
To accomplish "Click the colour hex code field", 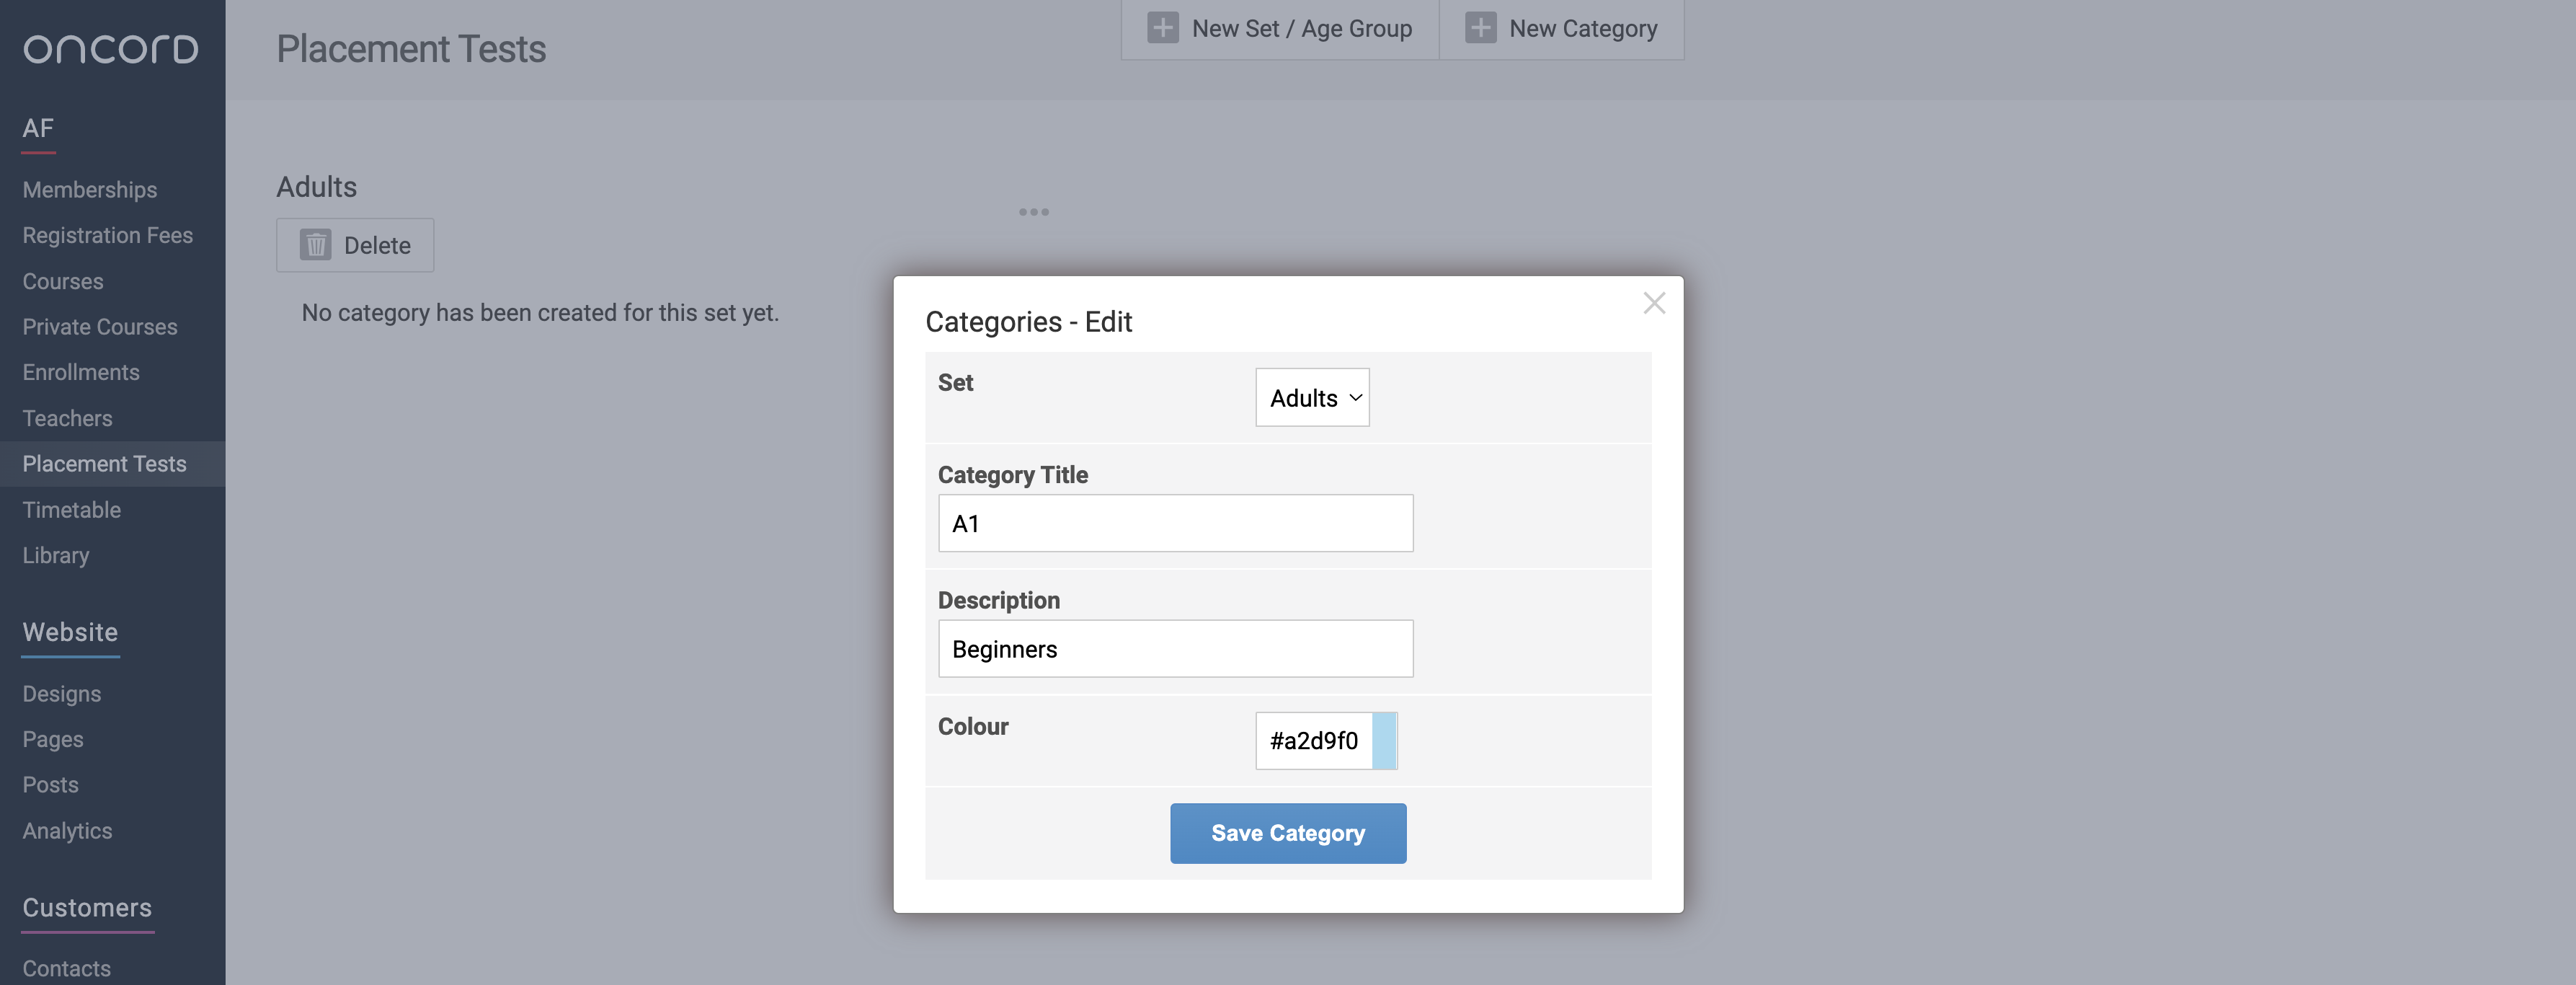I will coord(1313,741).
